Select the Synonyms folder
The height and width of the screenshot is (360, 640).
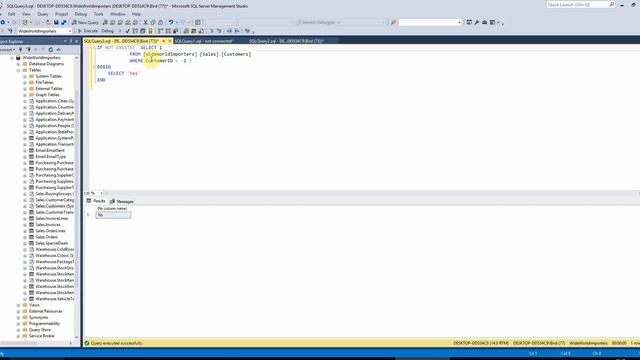38,318
